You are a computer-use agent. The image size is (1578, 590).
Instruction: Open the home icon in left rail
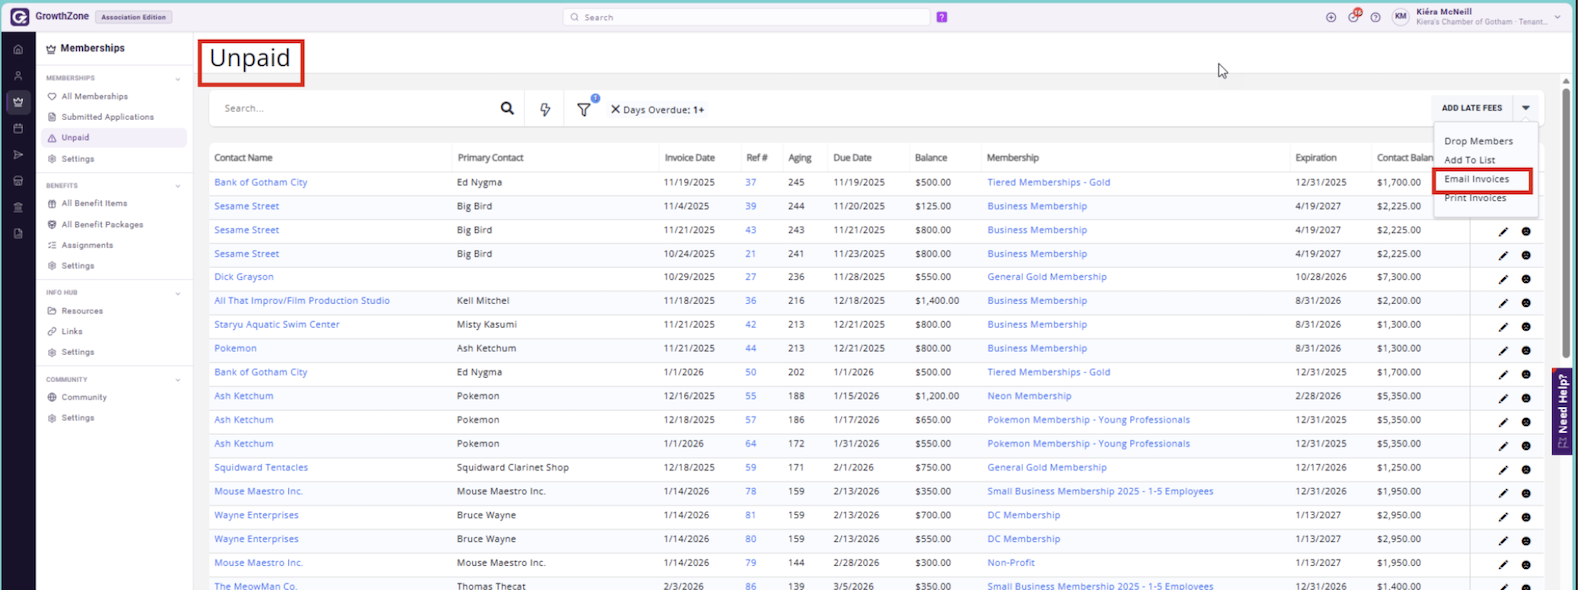click(18, 49)
